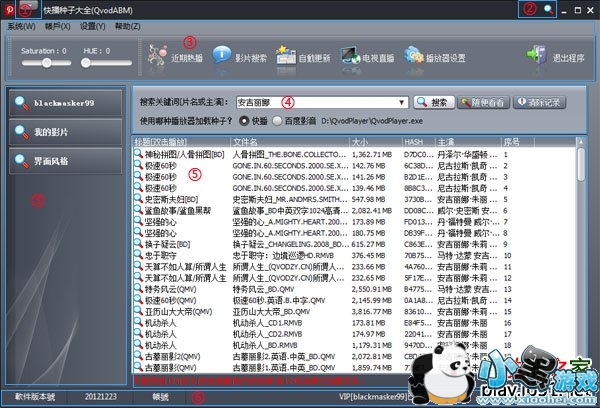Click the title bar magnifier search icon
Image resolution: width=600 pixels, height=408 pixels.
(549, 10)
